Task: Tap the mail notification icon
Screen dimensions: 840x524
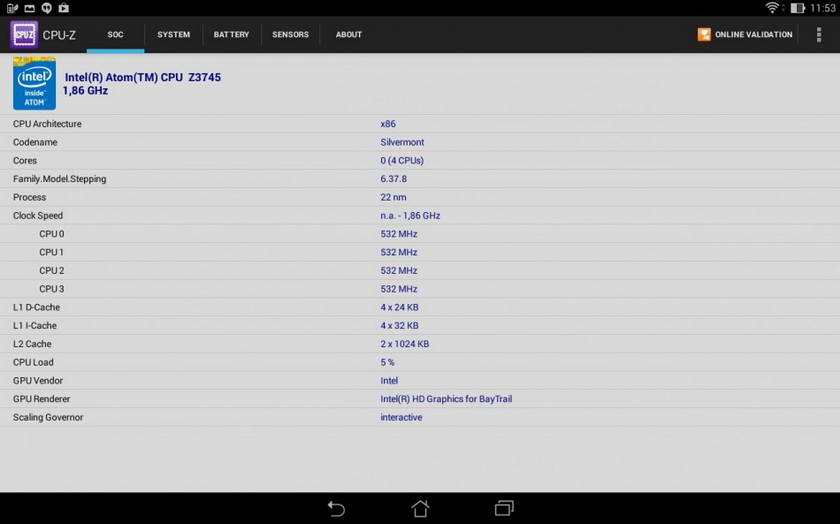Action: click(29, 8)
